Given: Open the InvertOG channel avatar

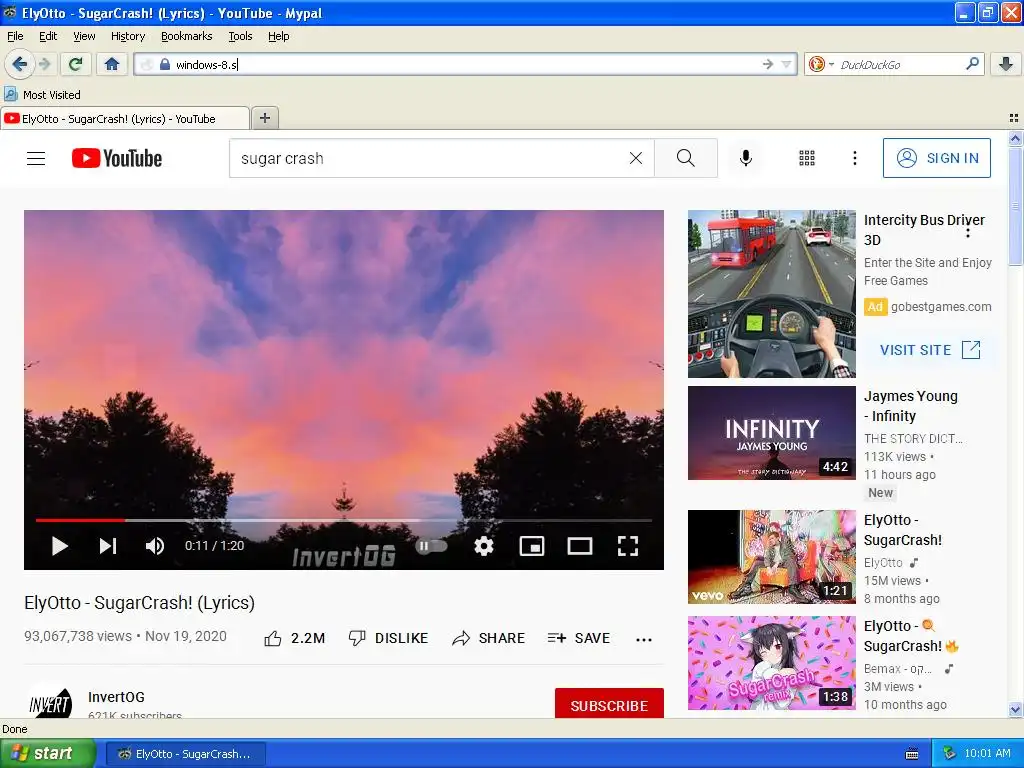Looking at the screenshot, I should (50, 701).
